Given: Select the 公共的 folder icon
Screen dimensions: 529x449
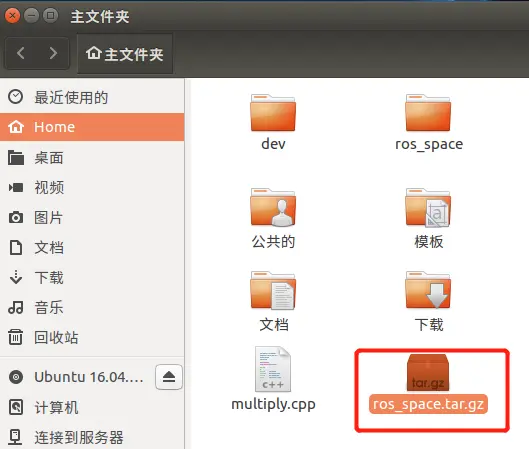Looking at the screenshot, I should (x=273, y=207).
